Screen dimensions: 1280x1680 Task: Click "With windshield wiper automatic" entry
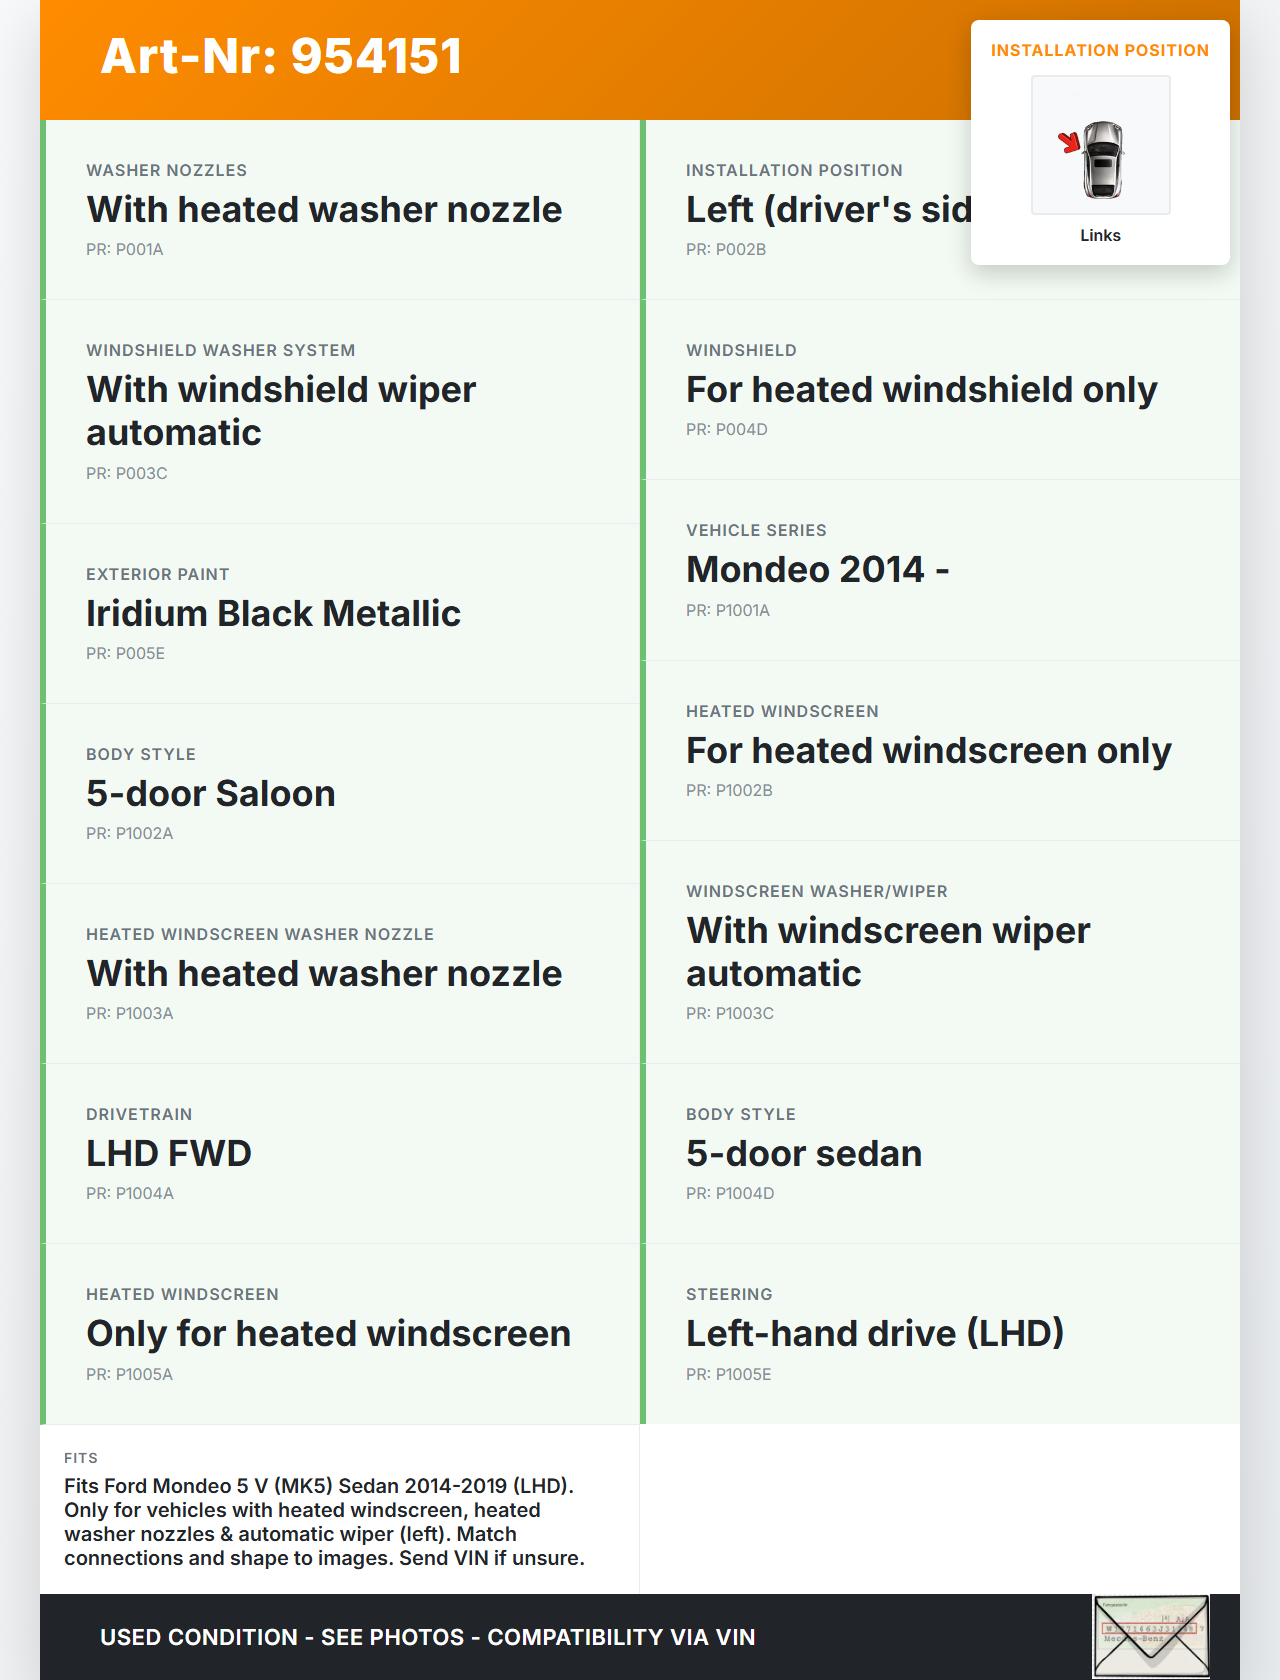point(281,410)
